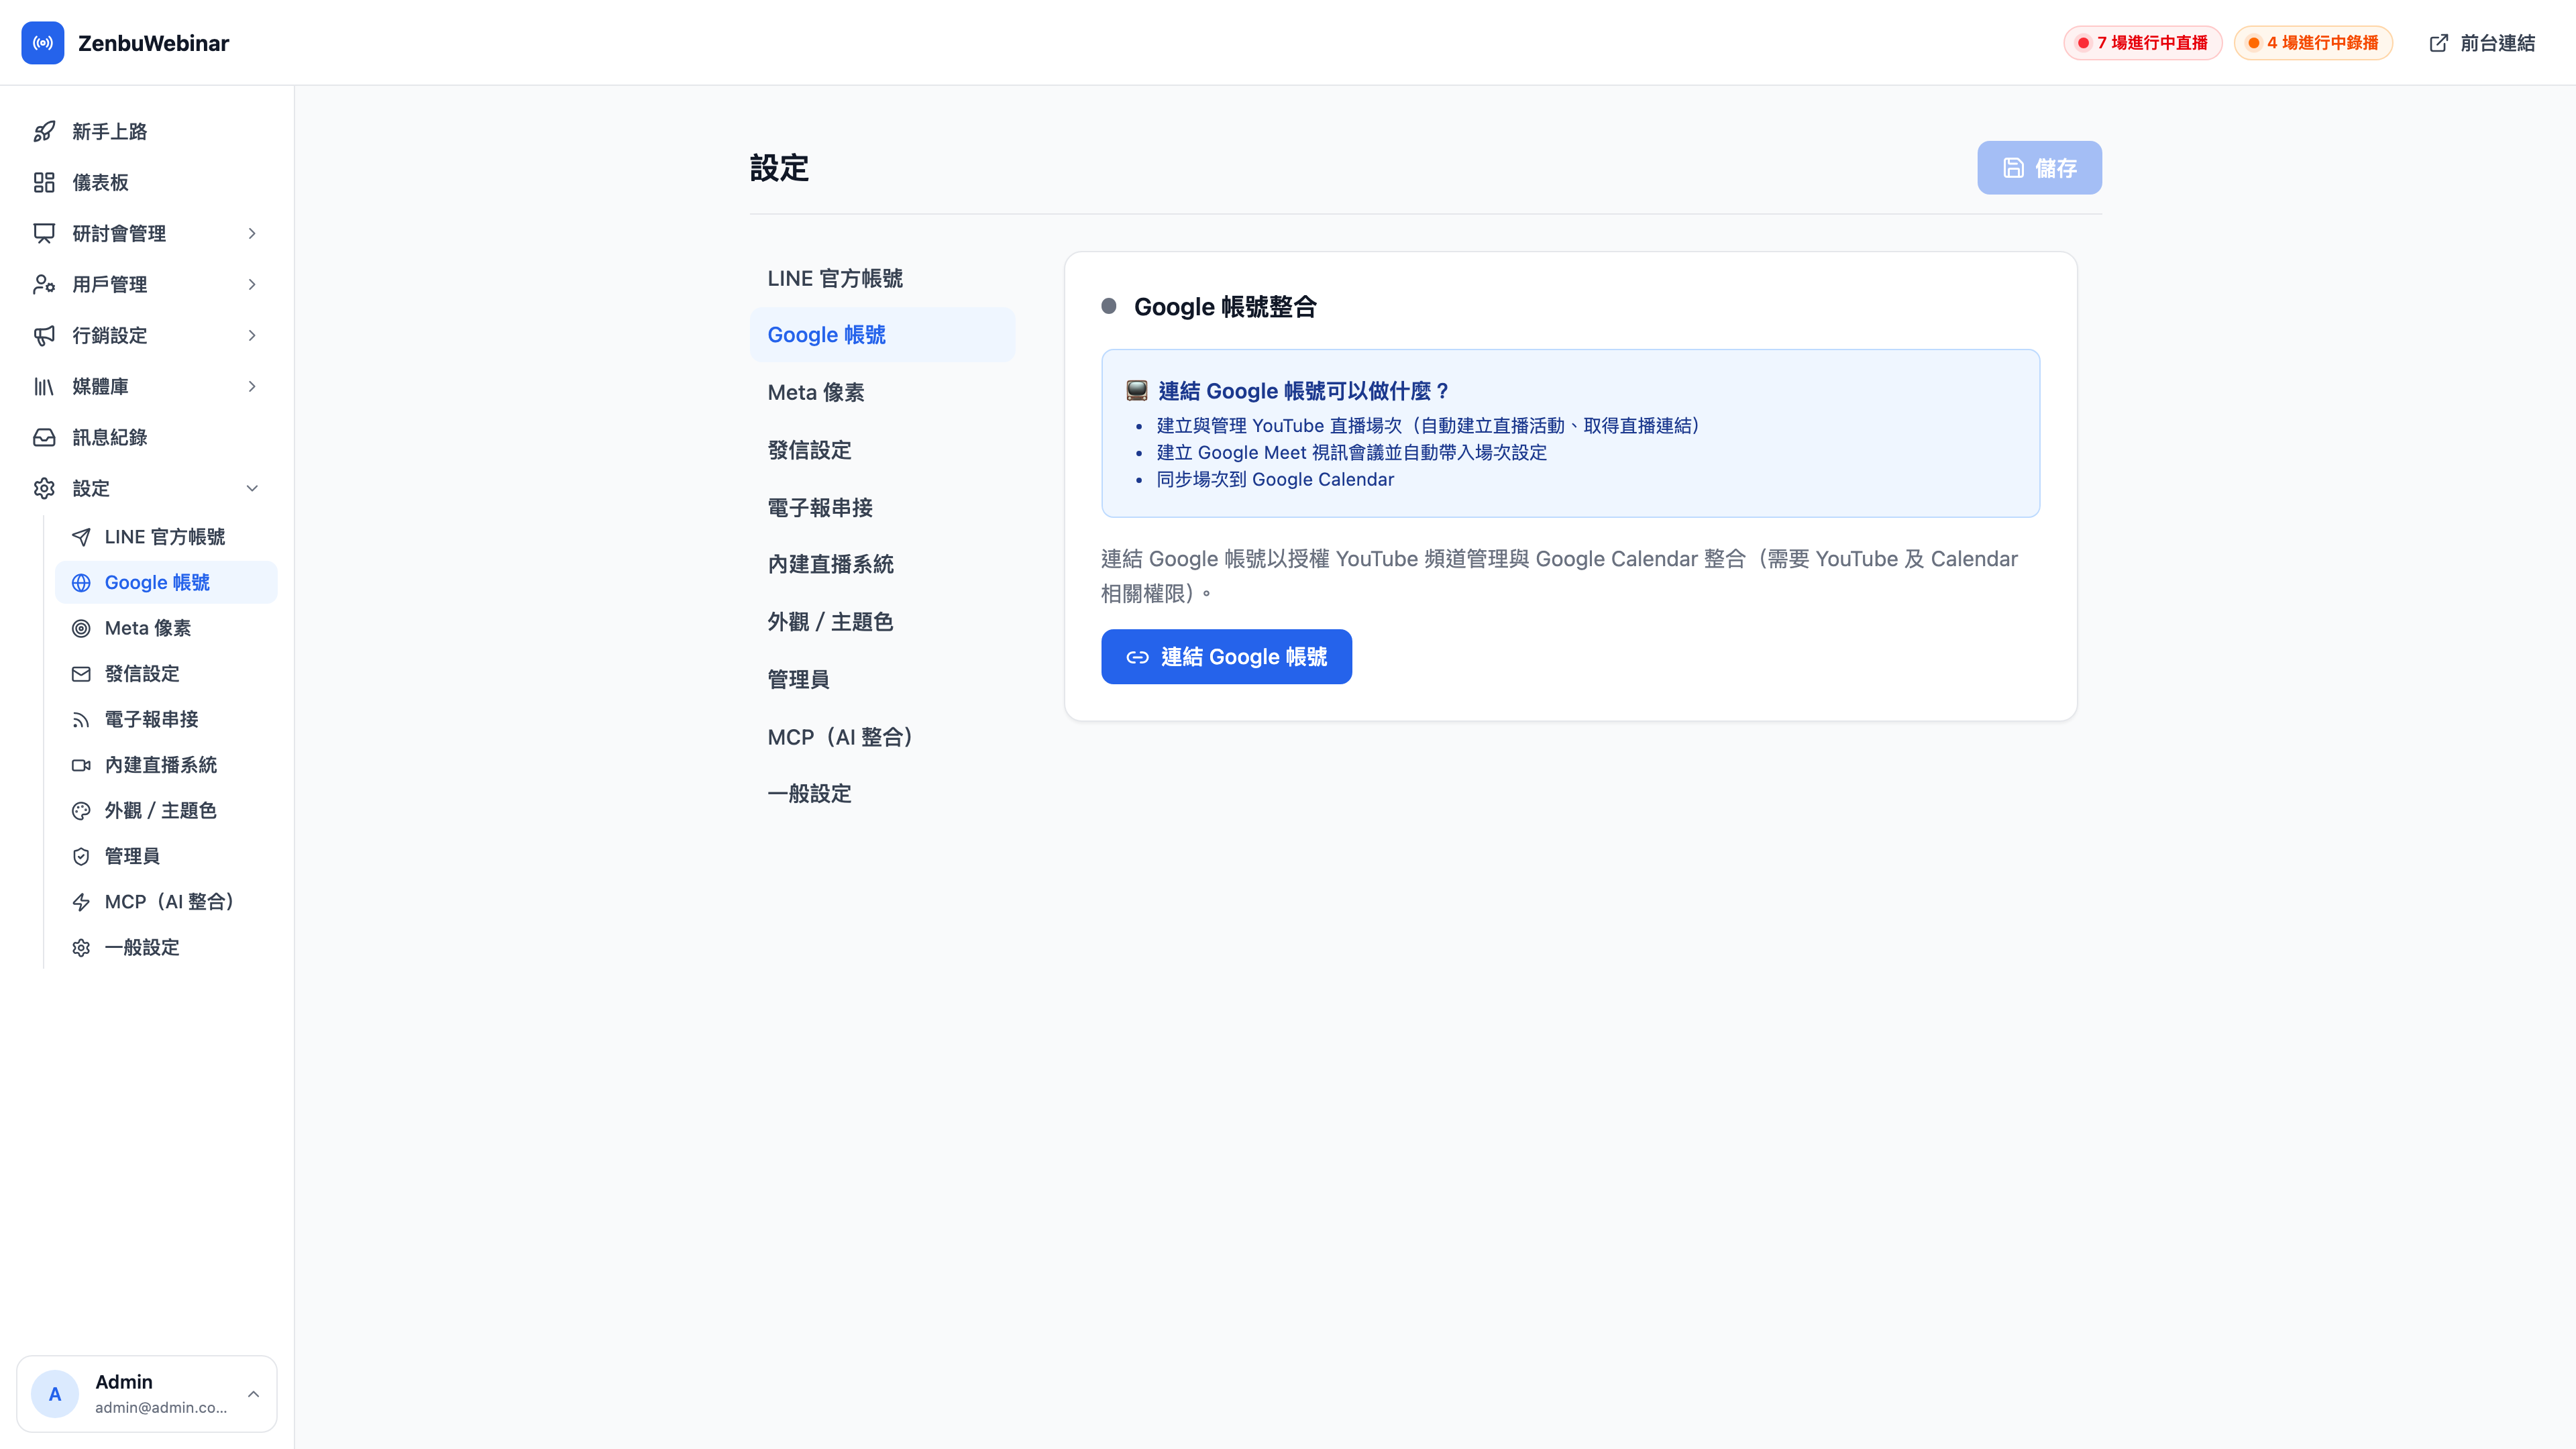Open sidebar submenu item 一般設定
This screenshot has height=1449, width=2576.
(166, 948)
